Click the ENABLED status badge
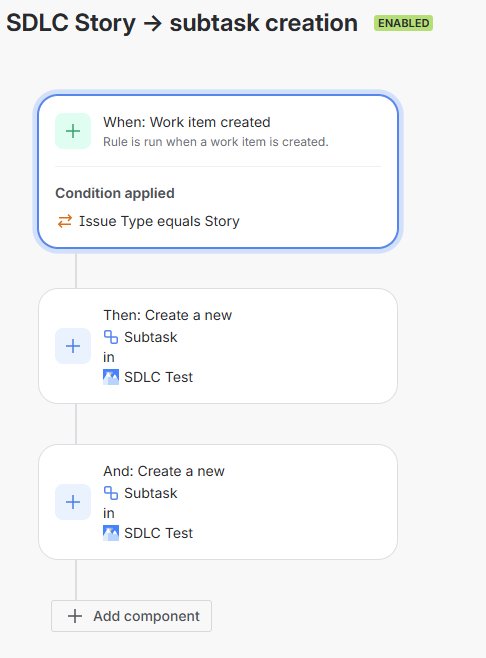 point(403,23)
